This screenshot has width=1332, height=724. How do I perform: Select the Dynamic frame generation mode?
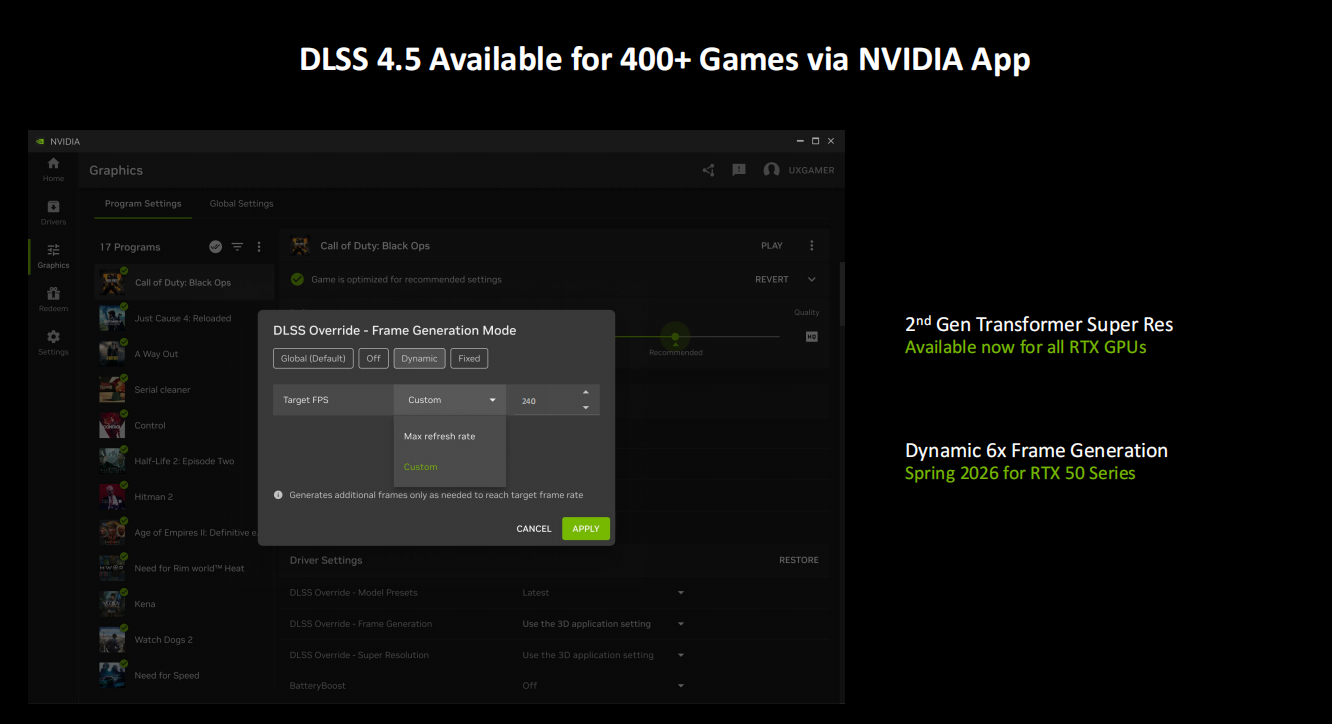[419, 358]
